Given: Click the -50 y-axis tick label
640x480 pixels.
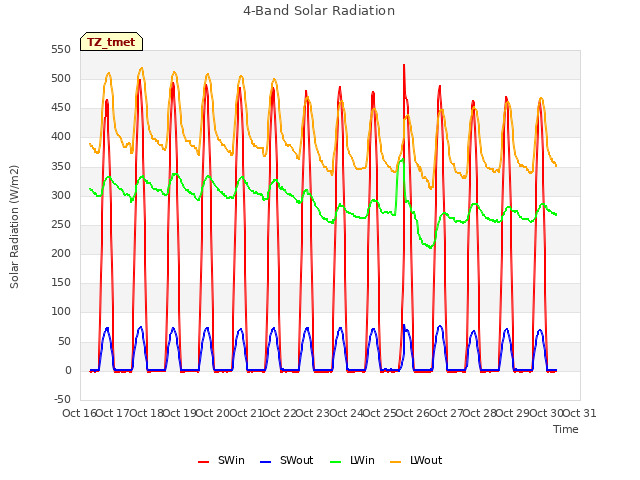Looking at the screenshot, I should (62, 399).
